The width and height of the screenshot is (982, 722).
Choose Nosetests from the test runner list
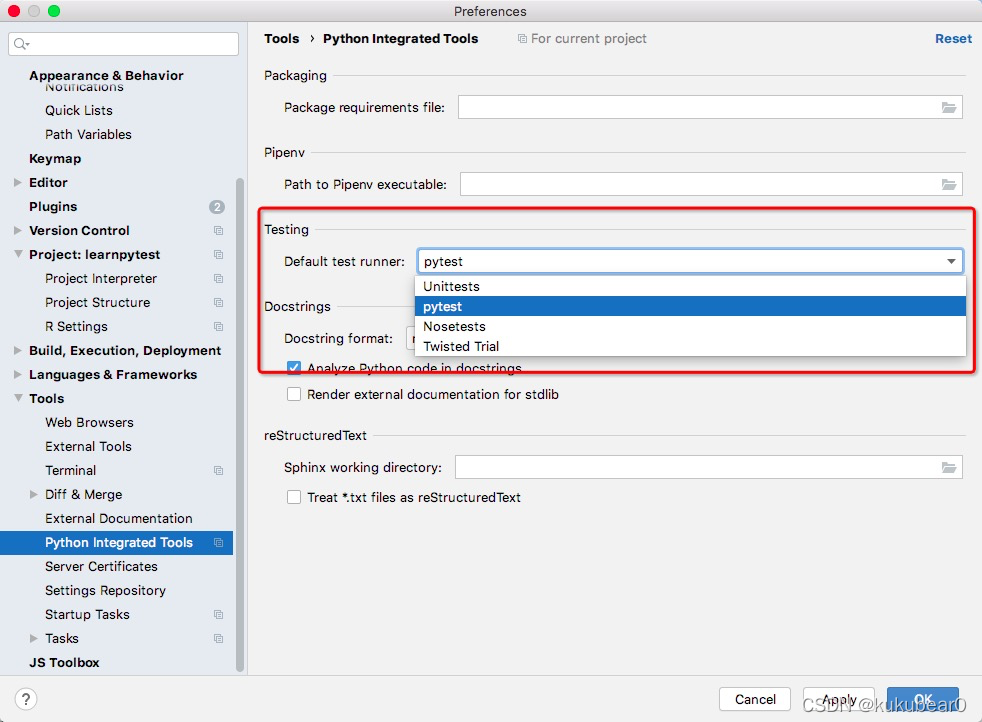click(690, 326)
